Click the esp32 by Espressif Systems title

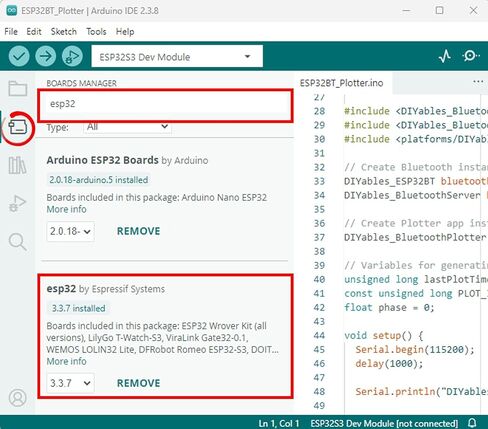(x=105, y=289)
